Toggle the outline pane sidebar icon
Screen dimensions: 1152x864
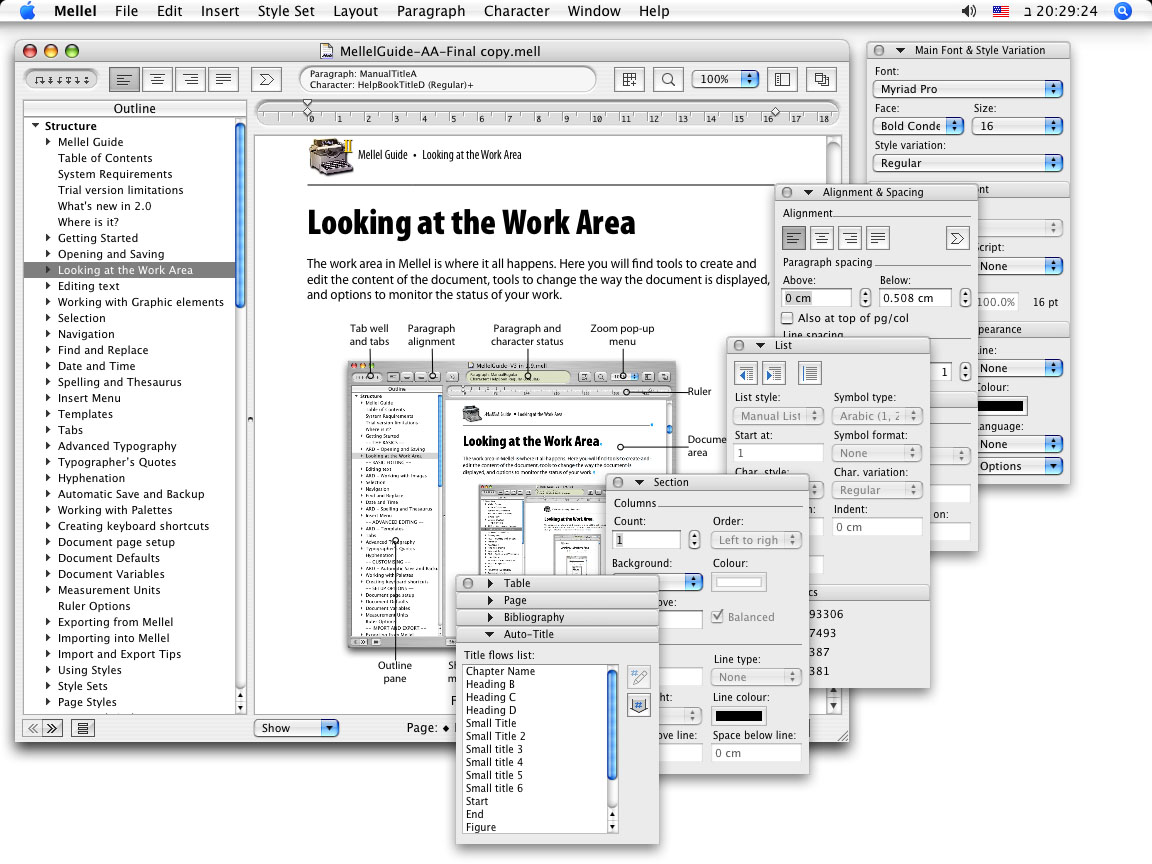coord(783,79)
